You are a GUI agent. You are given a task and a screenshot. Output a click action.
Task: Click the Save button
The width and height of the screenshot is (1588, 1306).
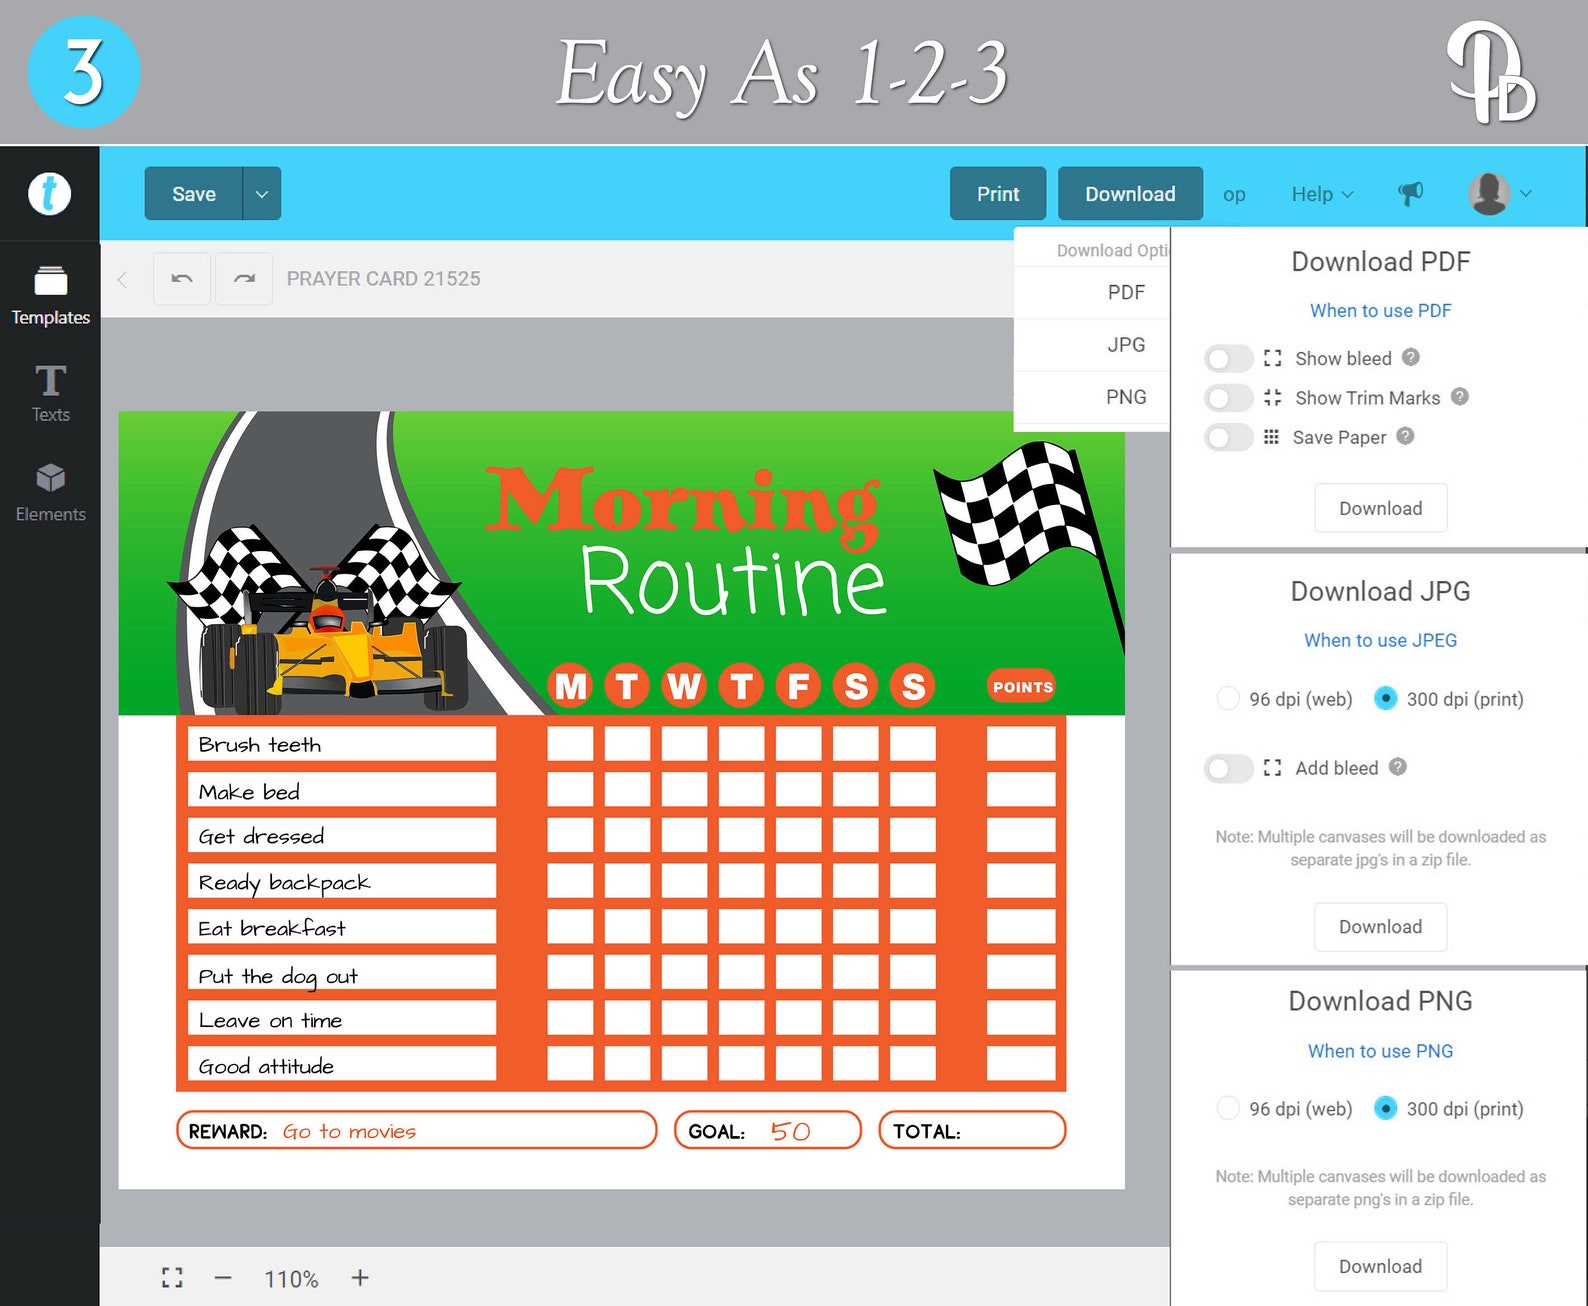click(x=194, y=193)
